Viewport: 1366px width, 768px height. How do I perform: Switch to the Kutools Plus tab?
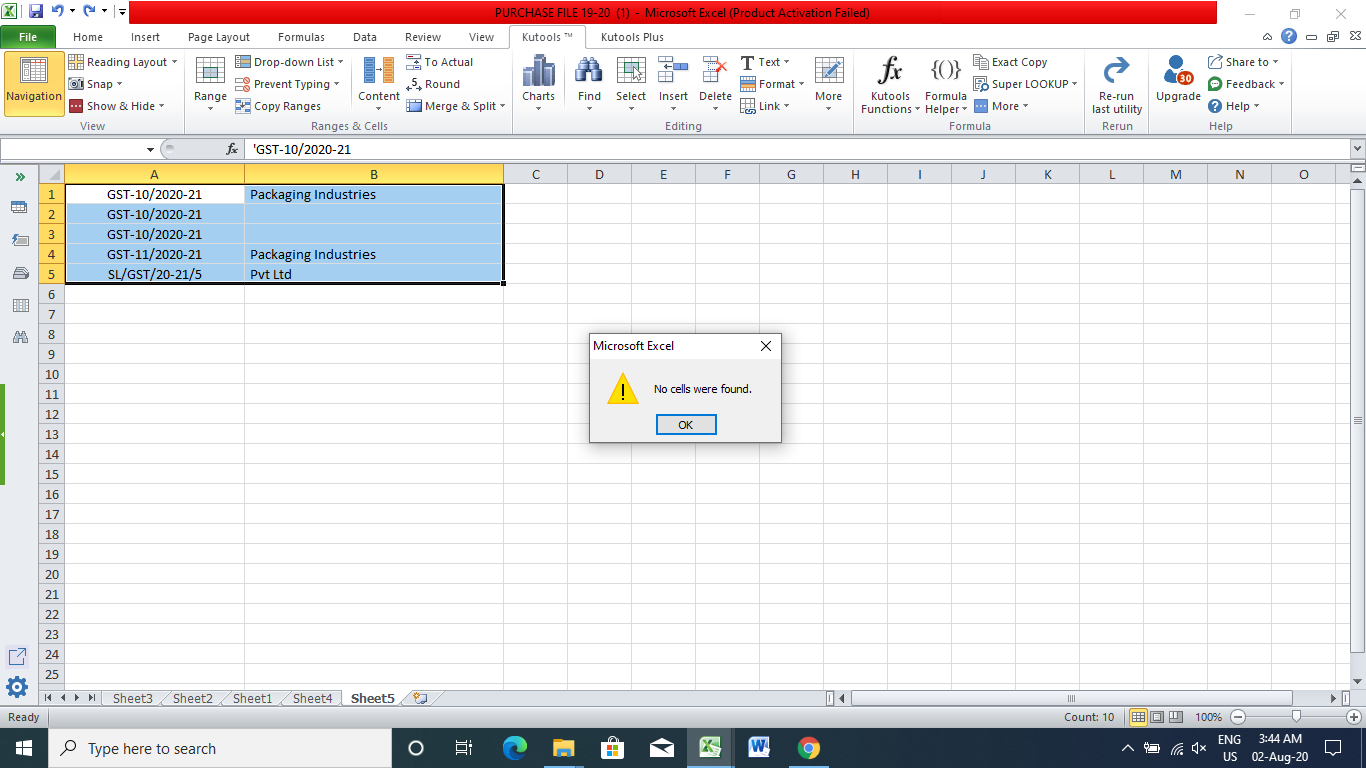point(632,37)
